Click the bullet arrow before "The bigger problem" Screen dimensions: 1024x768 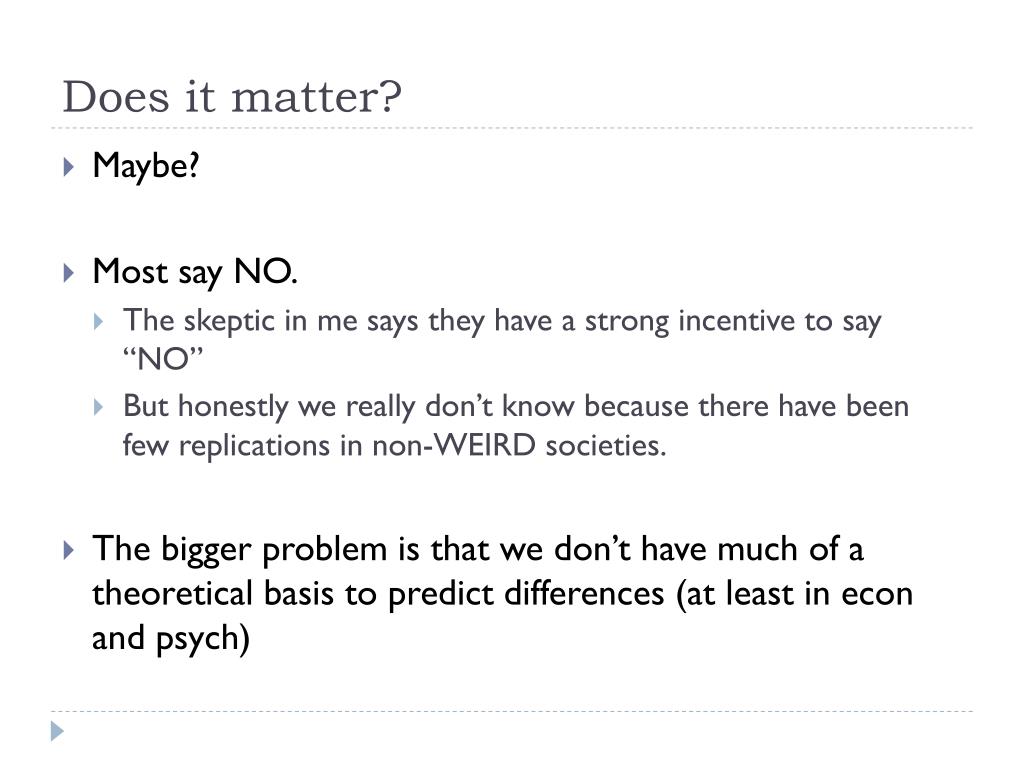69,550
